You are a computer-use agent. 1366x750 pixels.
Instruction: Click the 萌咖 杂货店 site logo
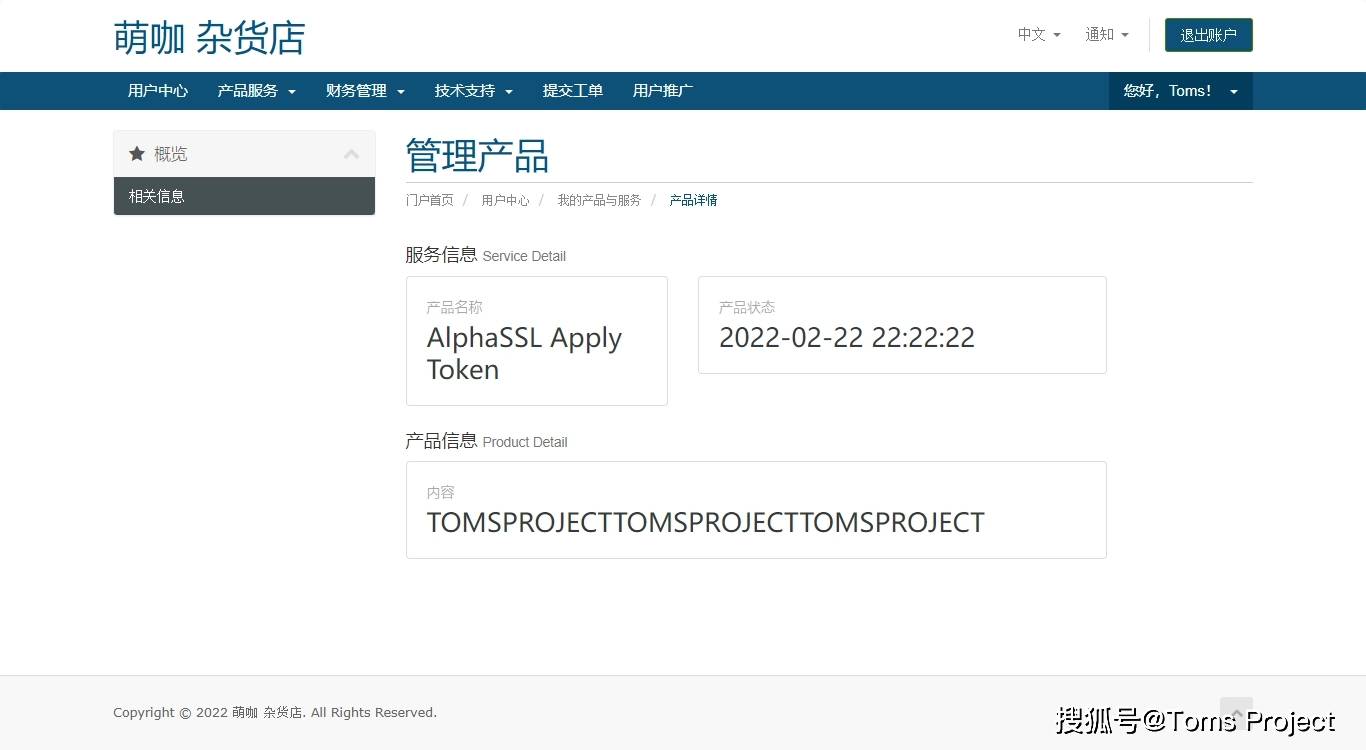point(209,37)
